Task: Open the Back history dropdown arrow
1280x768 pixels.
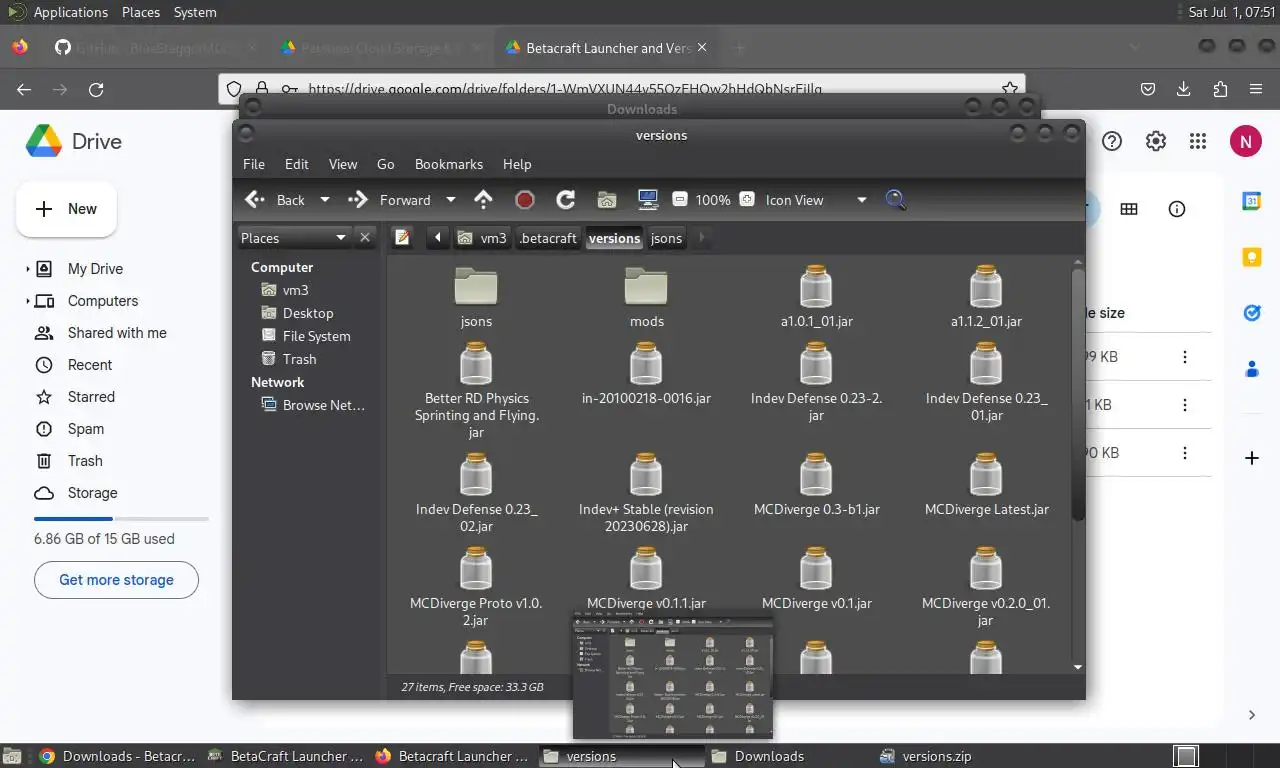Action: pos(324,200)
